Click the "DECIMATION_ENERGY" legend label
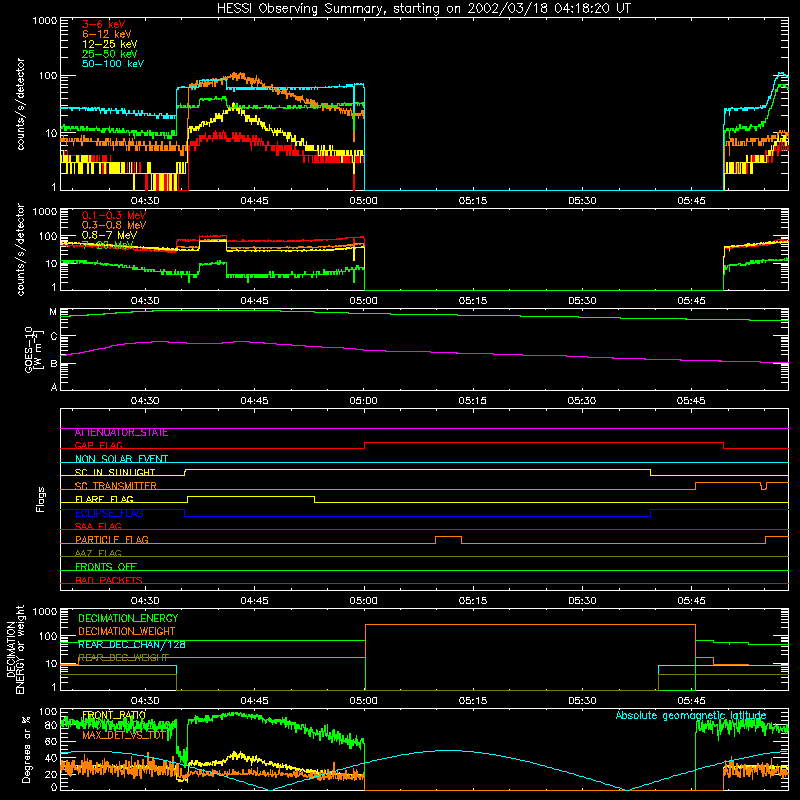Image resolution: width=800 pixels, height=800 pixels. coord(128,618)
